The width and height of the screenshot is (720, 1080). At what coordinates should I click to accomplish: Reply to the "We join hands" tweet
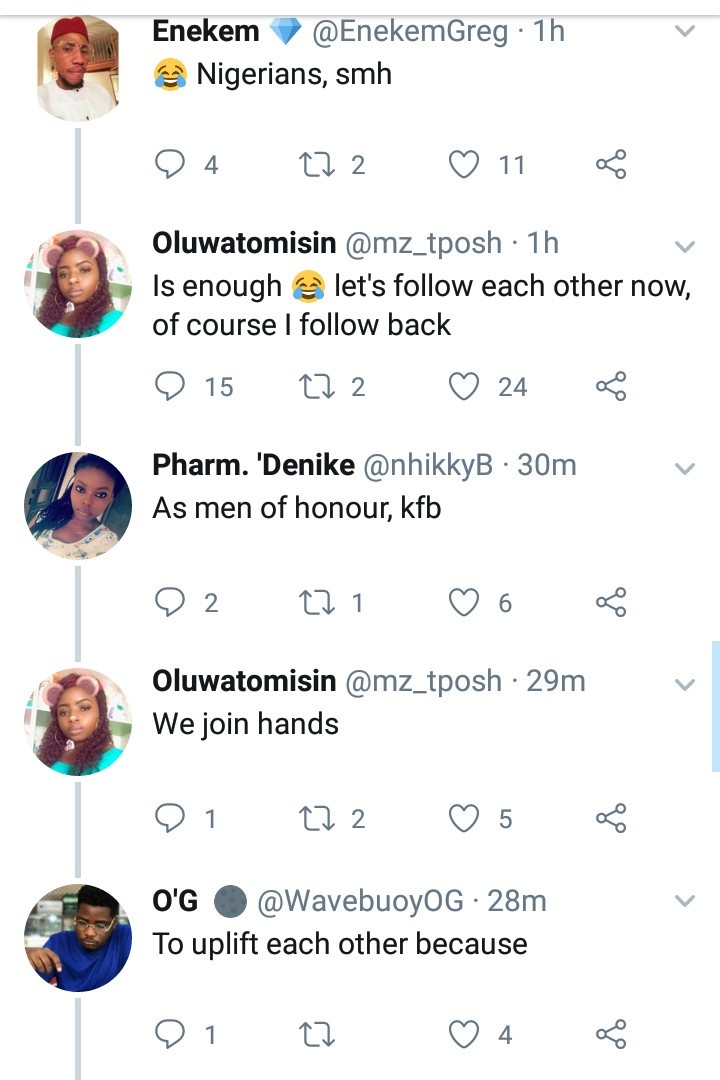click(x=171, y=819)
